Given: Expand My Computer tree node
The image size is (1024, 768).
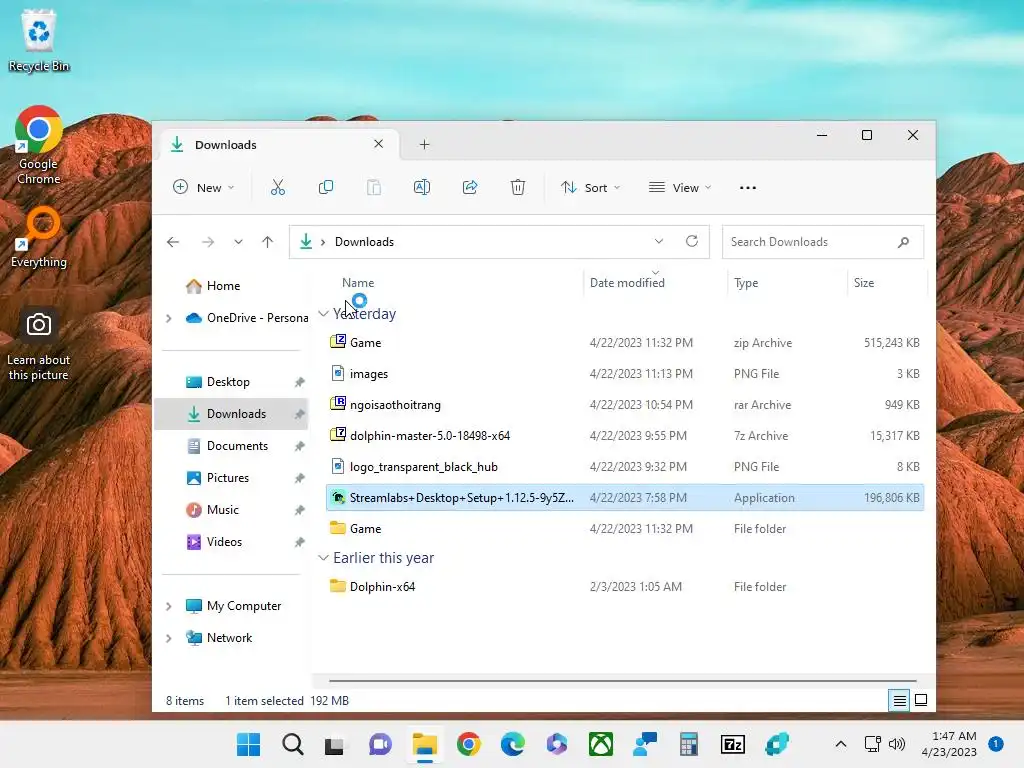Looking at the screenshot, I should pos(168,606).
